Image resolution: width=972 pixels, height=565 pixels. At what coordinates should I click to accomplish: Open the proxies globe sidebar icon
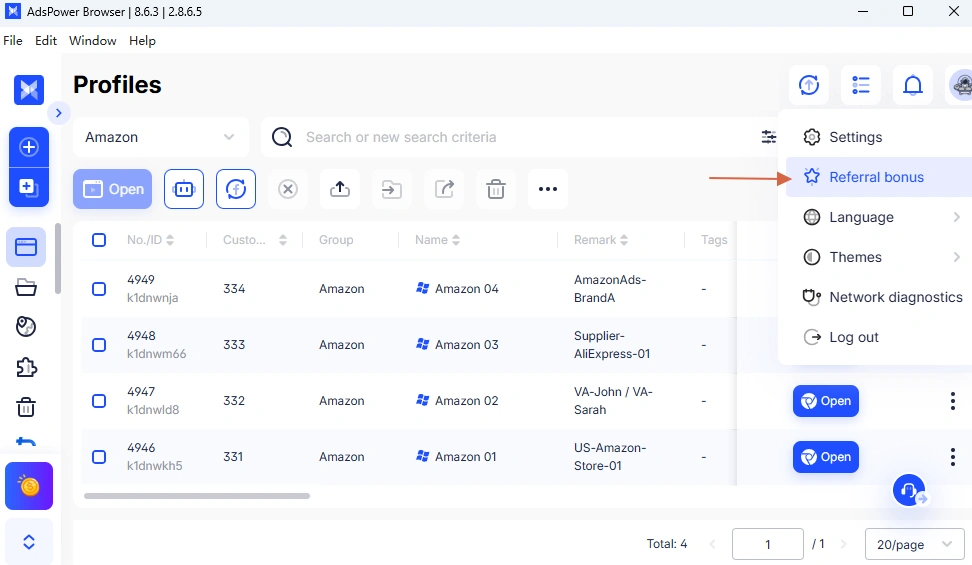coord(26,327)
